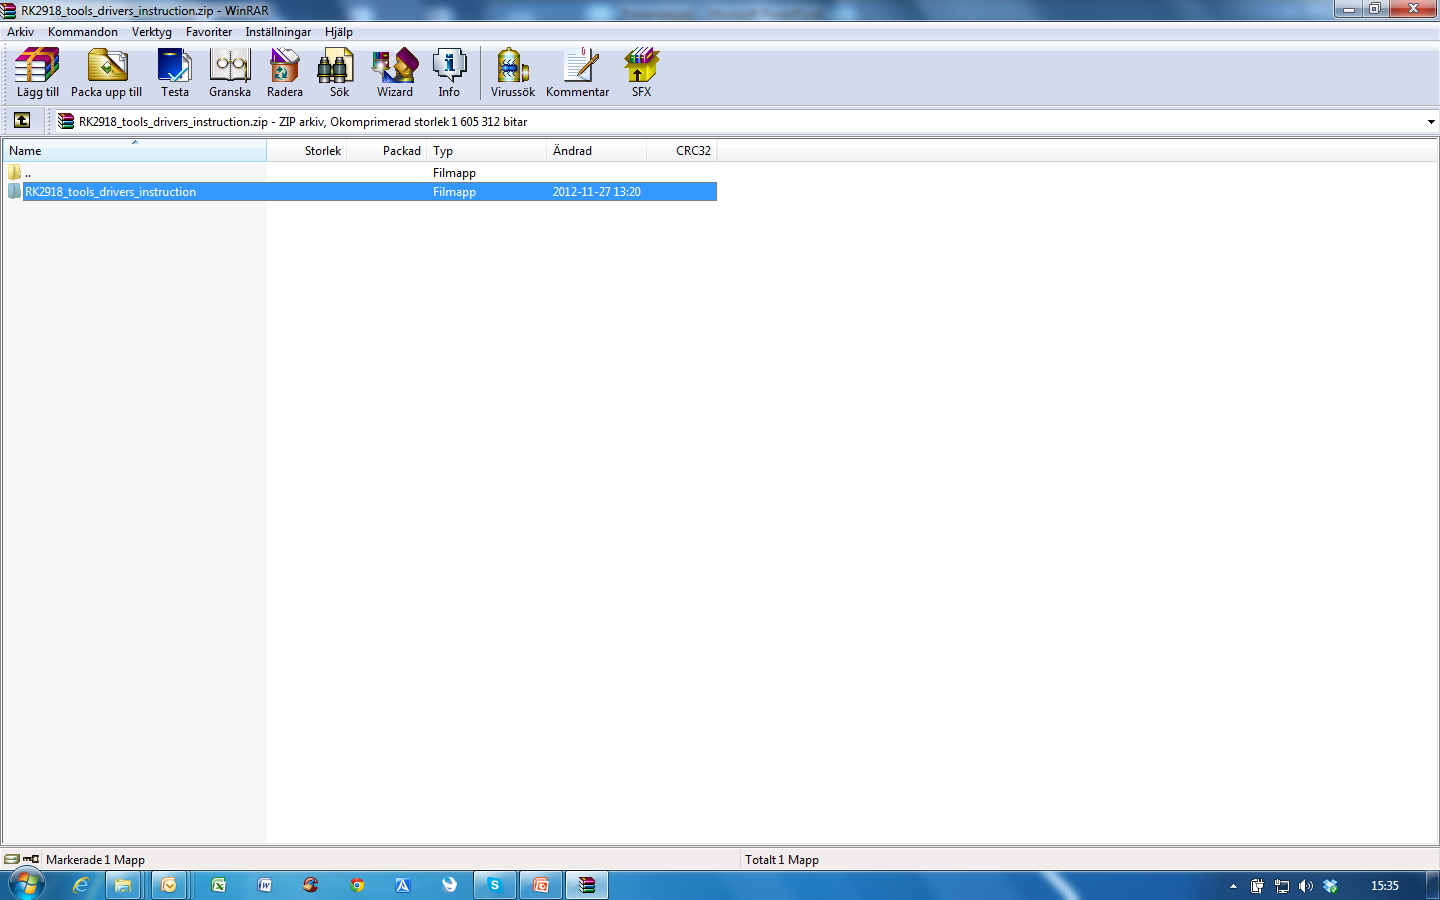
Task: Sort by the CRC32 column header
Action: [682, 151]
